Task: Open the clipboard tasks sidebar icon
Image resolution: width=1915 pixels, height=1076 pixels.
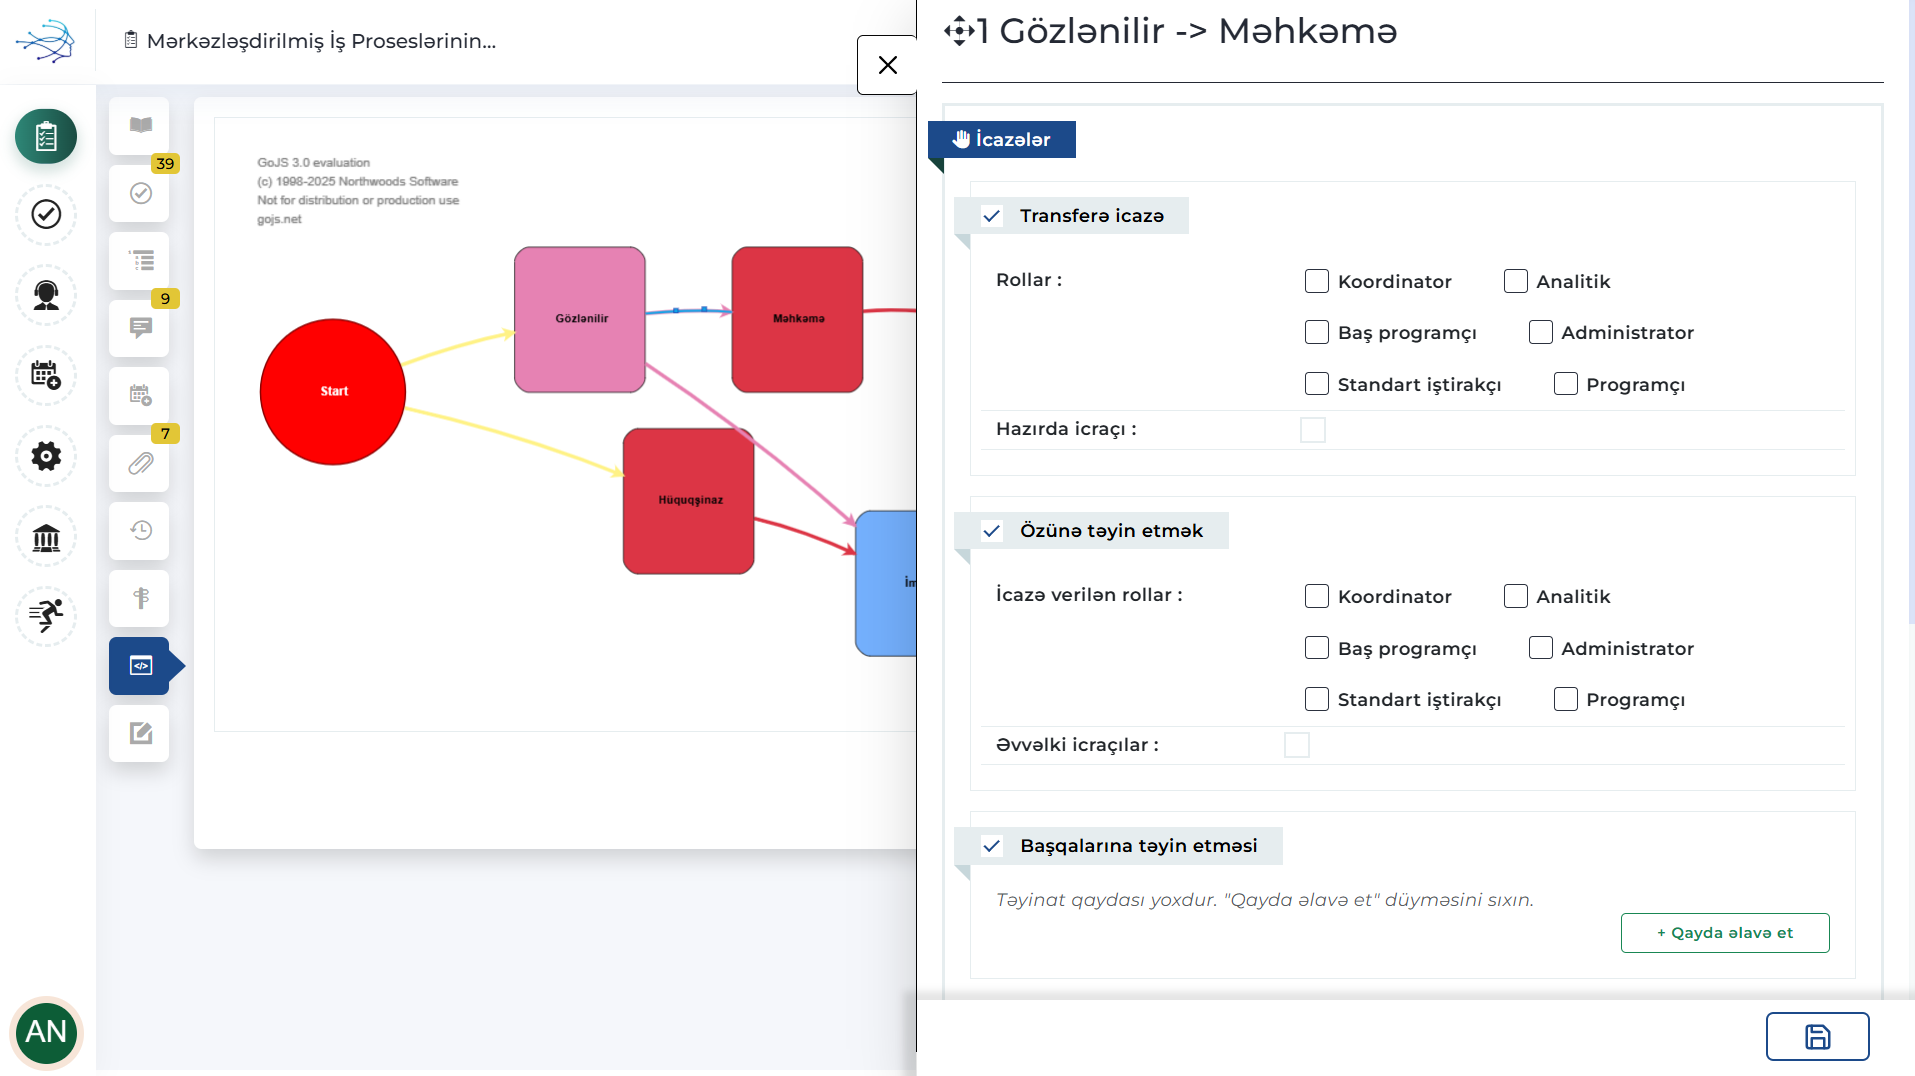Action: click(46, 136)
